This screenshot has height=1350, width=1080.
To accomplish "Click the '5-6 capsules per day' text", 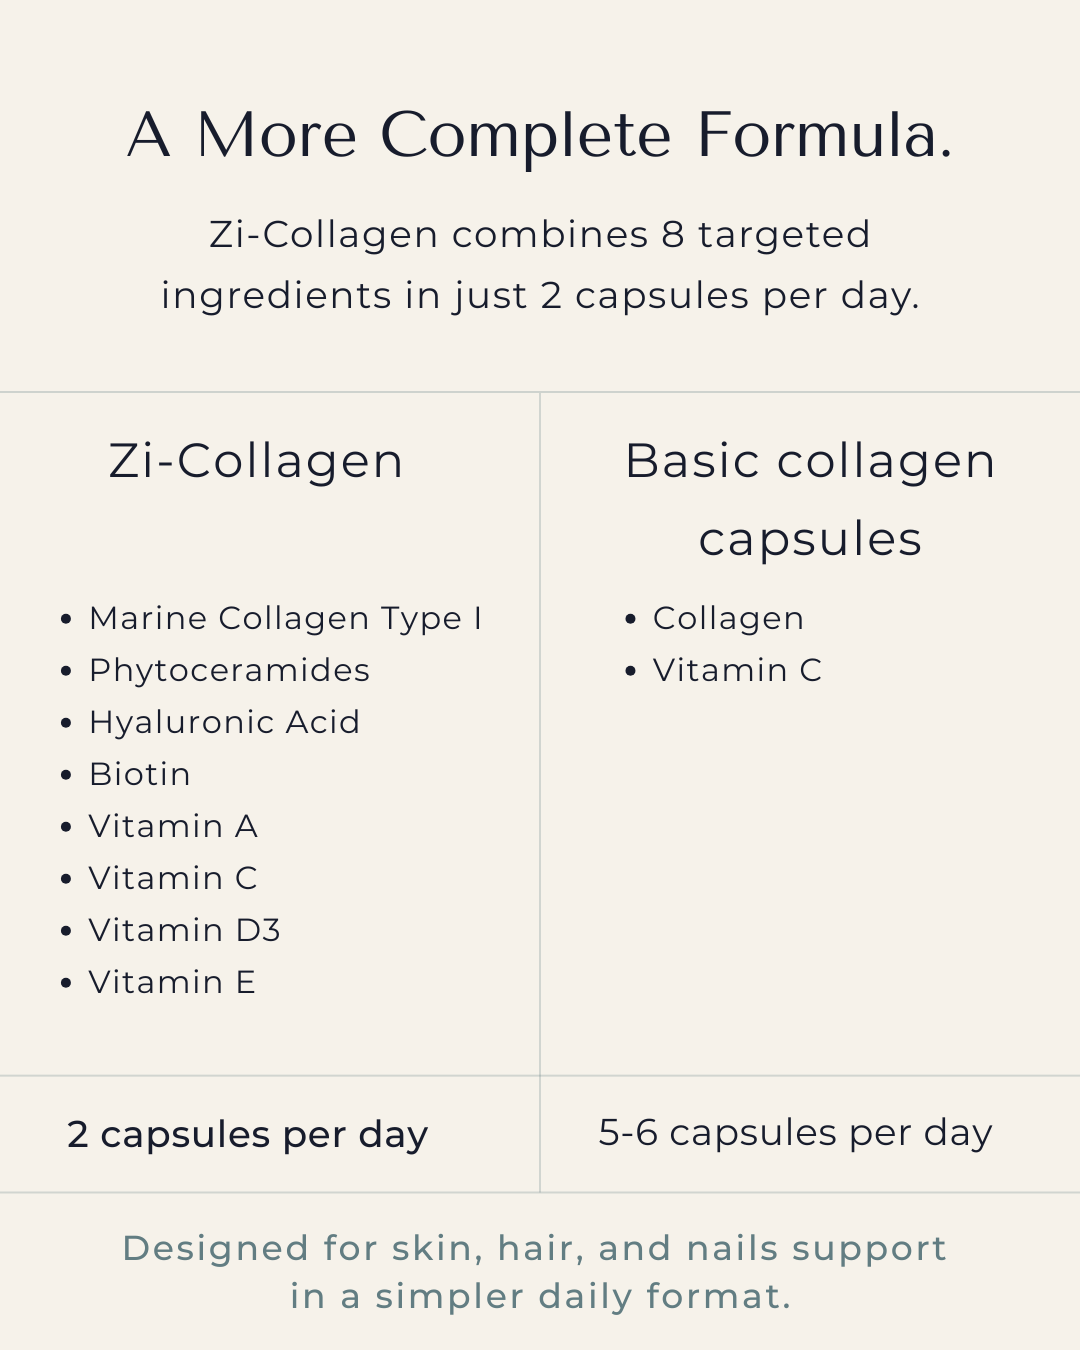I will [x=795, y=1132].
